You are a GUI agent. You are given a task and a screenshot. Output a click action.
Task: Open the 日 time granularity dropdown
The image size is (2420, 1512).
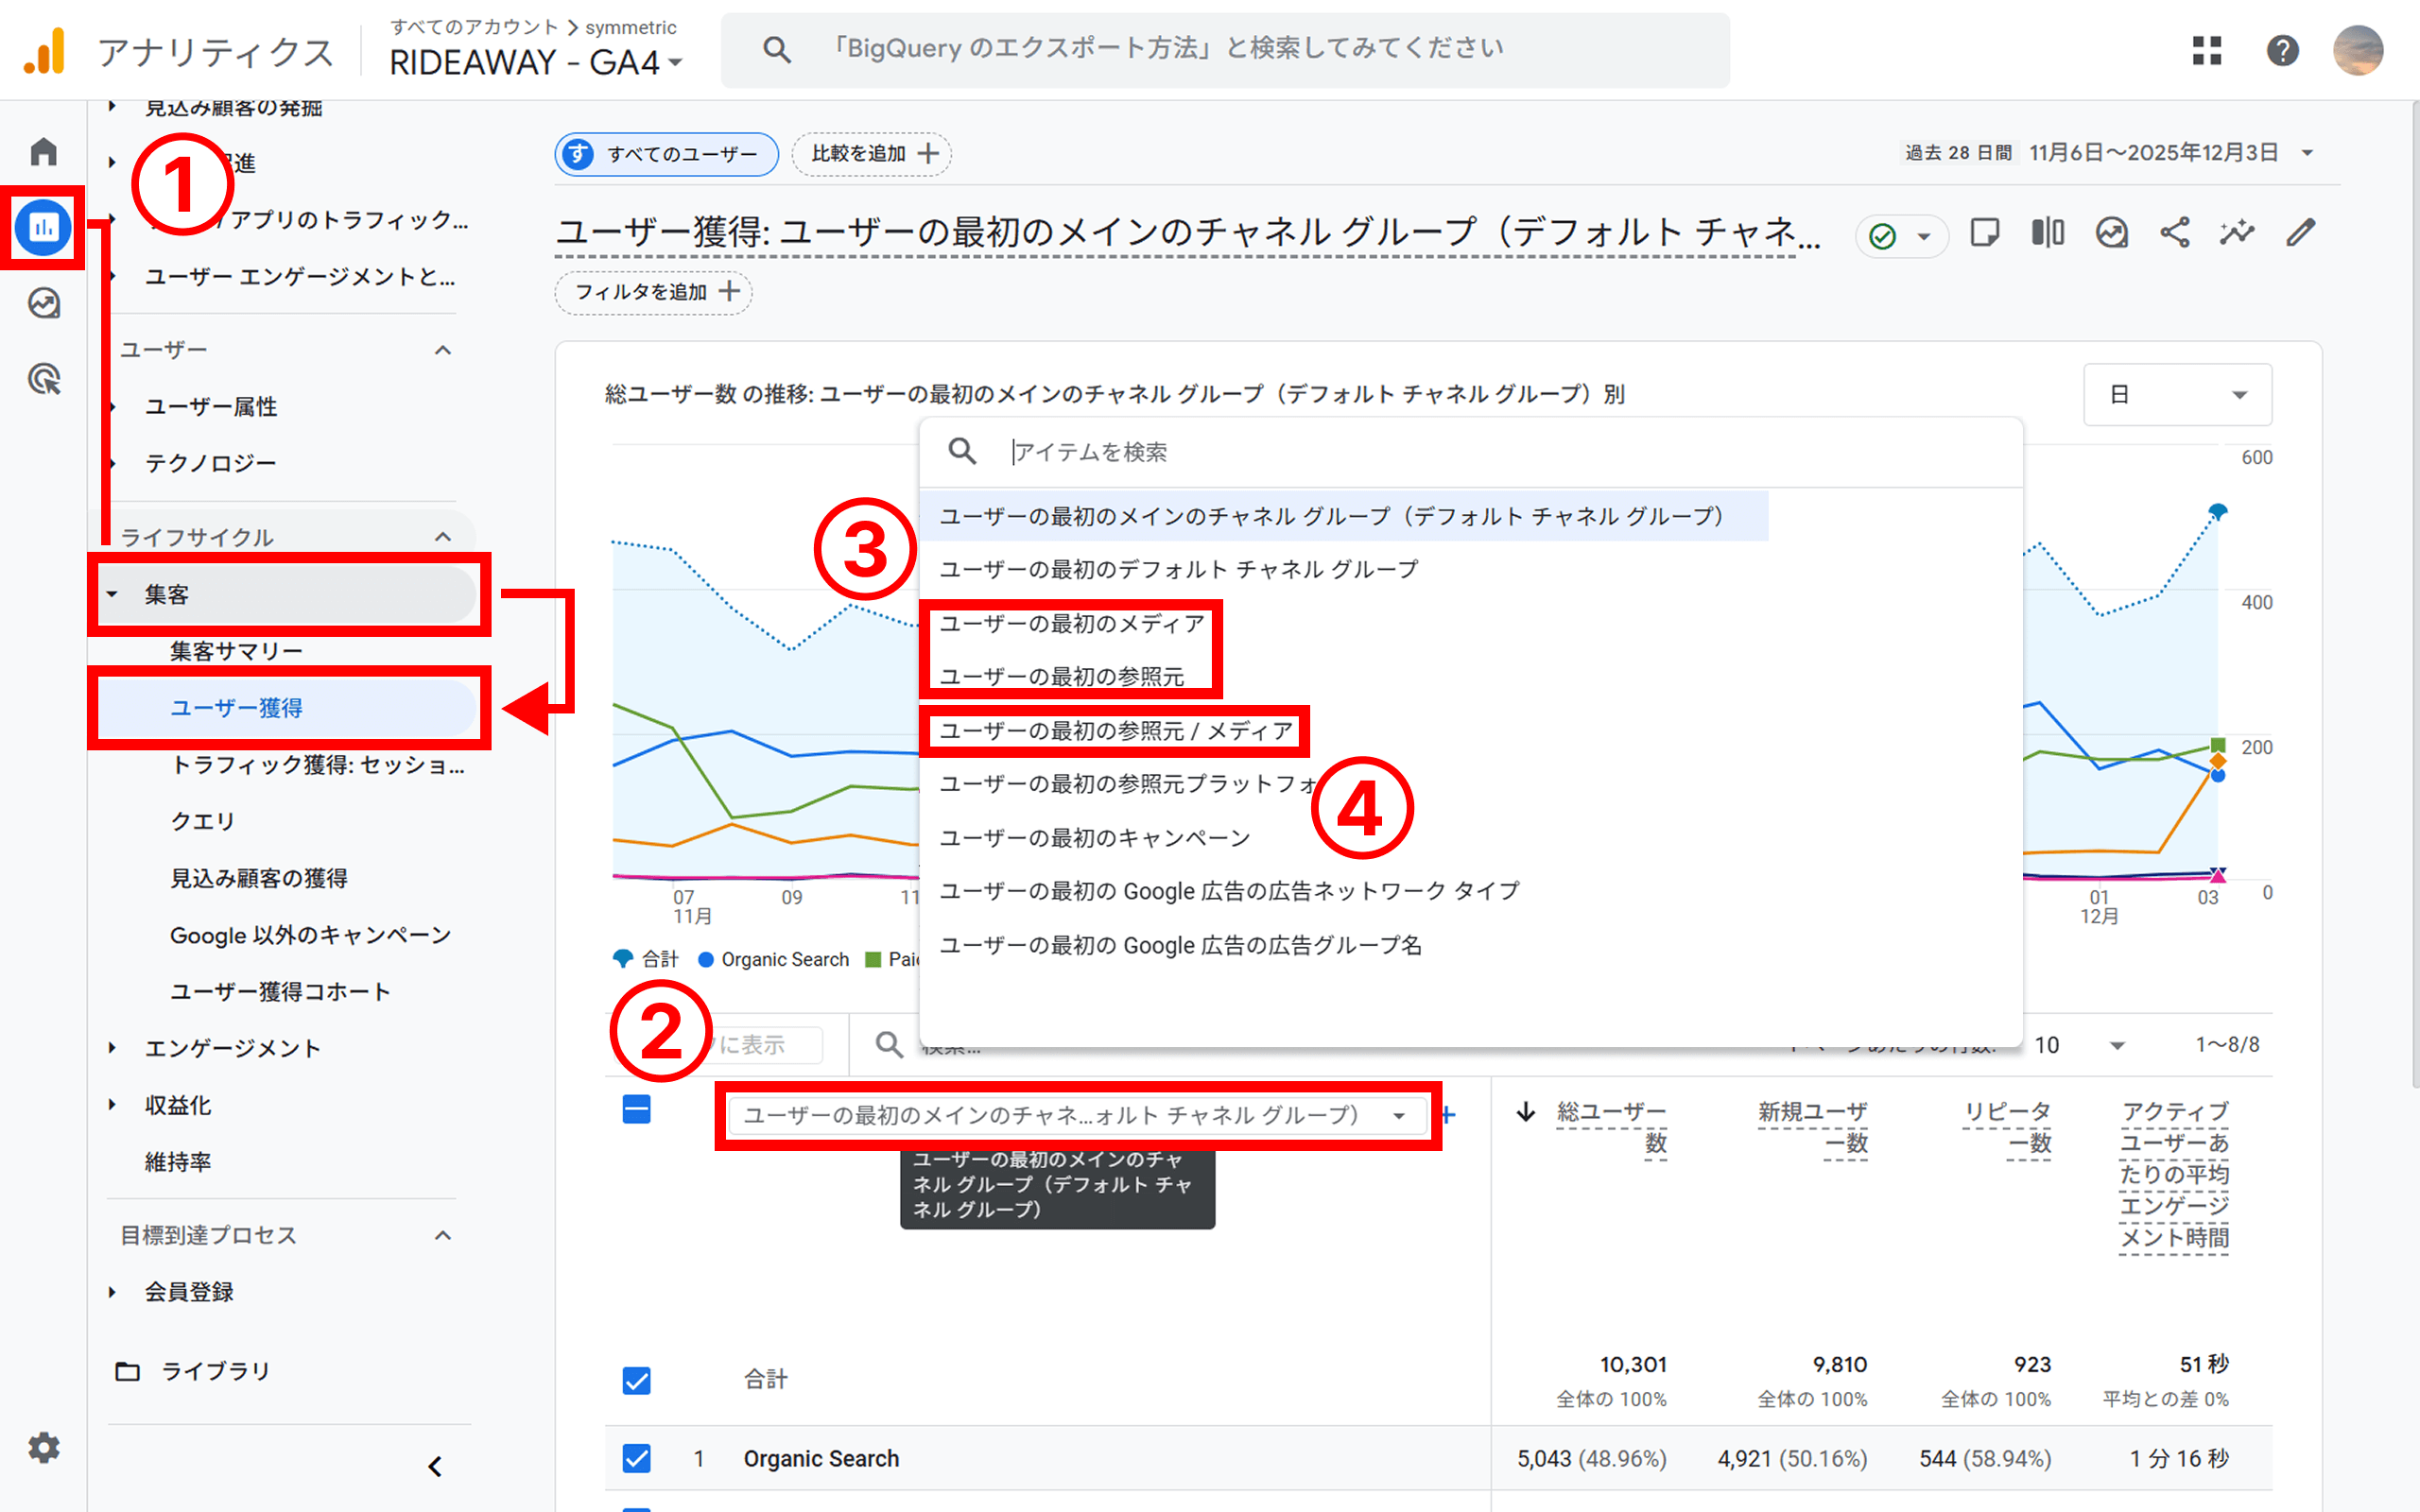[x=2177, y=394]
